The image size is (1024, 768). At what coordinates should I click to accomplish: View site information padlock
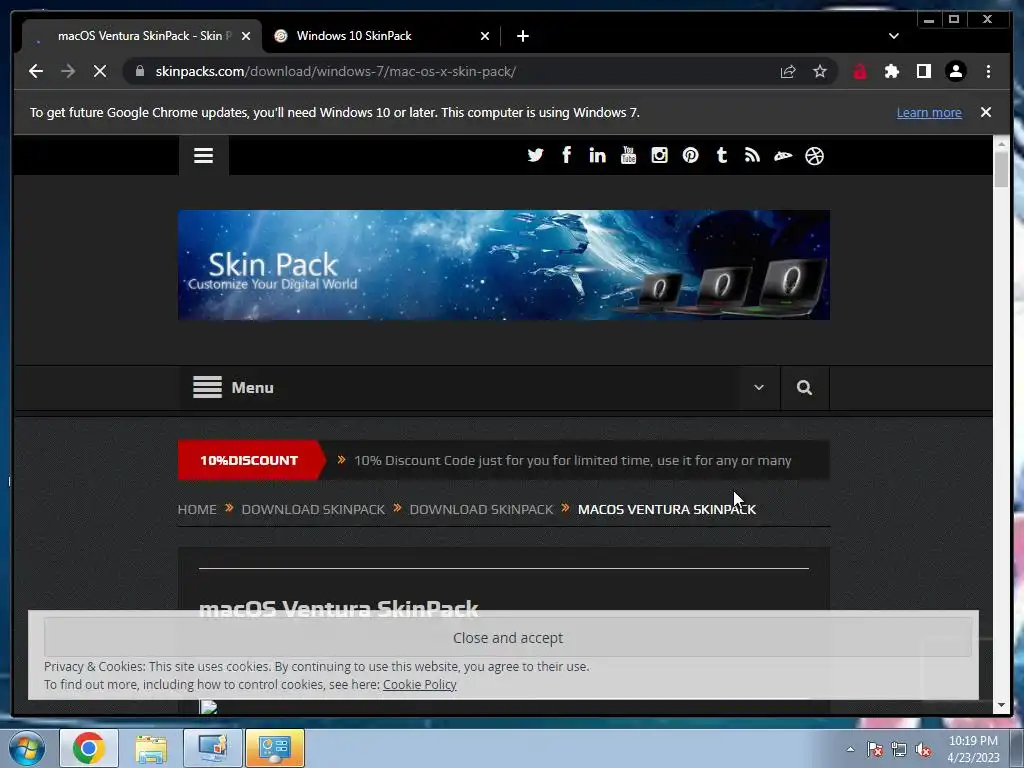click(x=140, y=71)
